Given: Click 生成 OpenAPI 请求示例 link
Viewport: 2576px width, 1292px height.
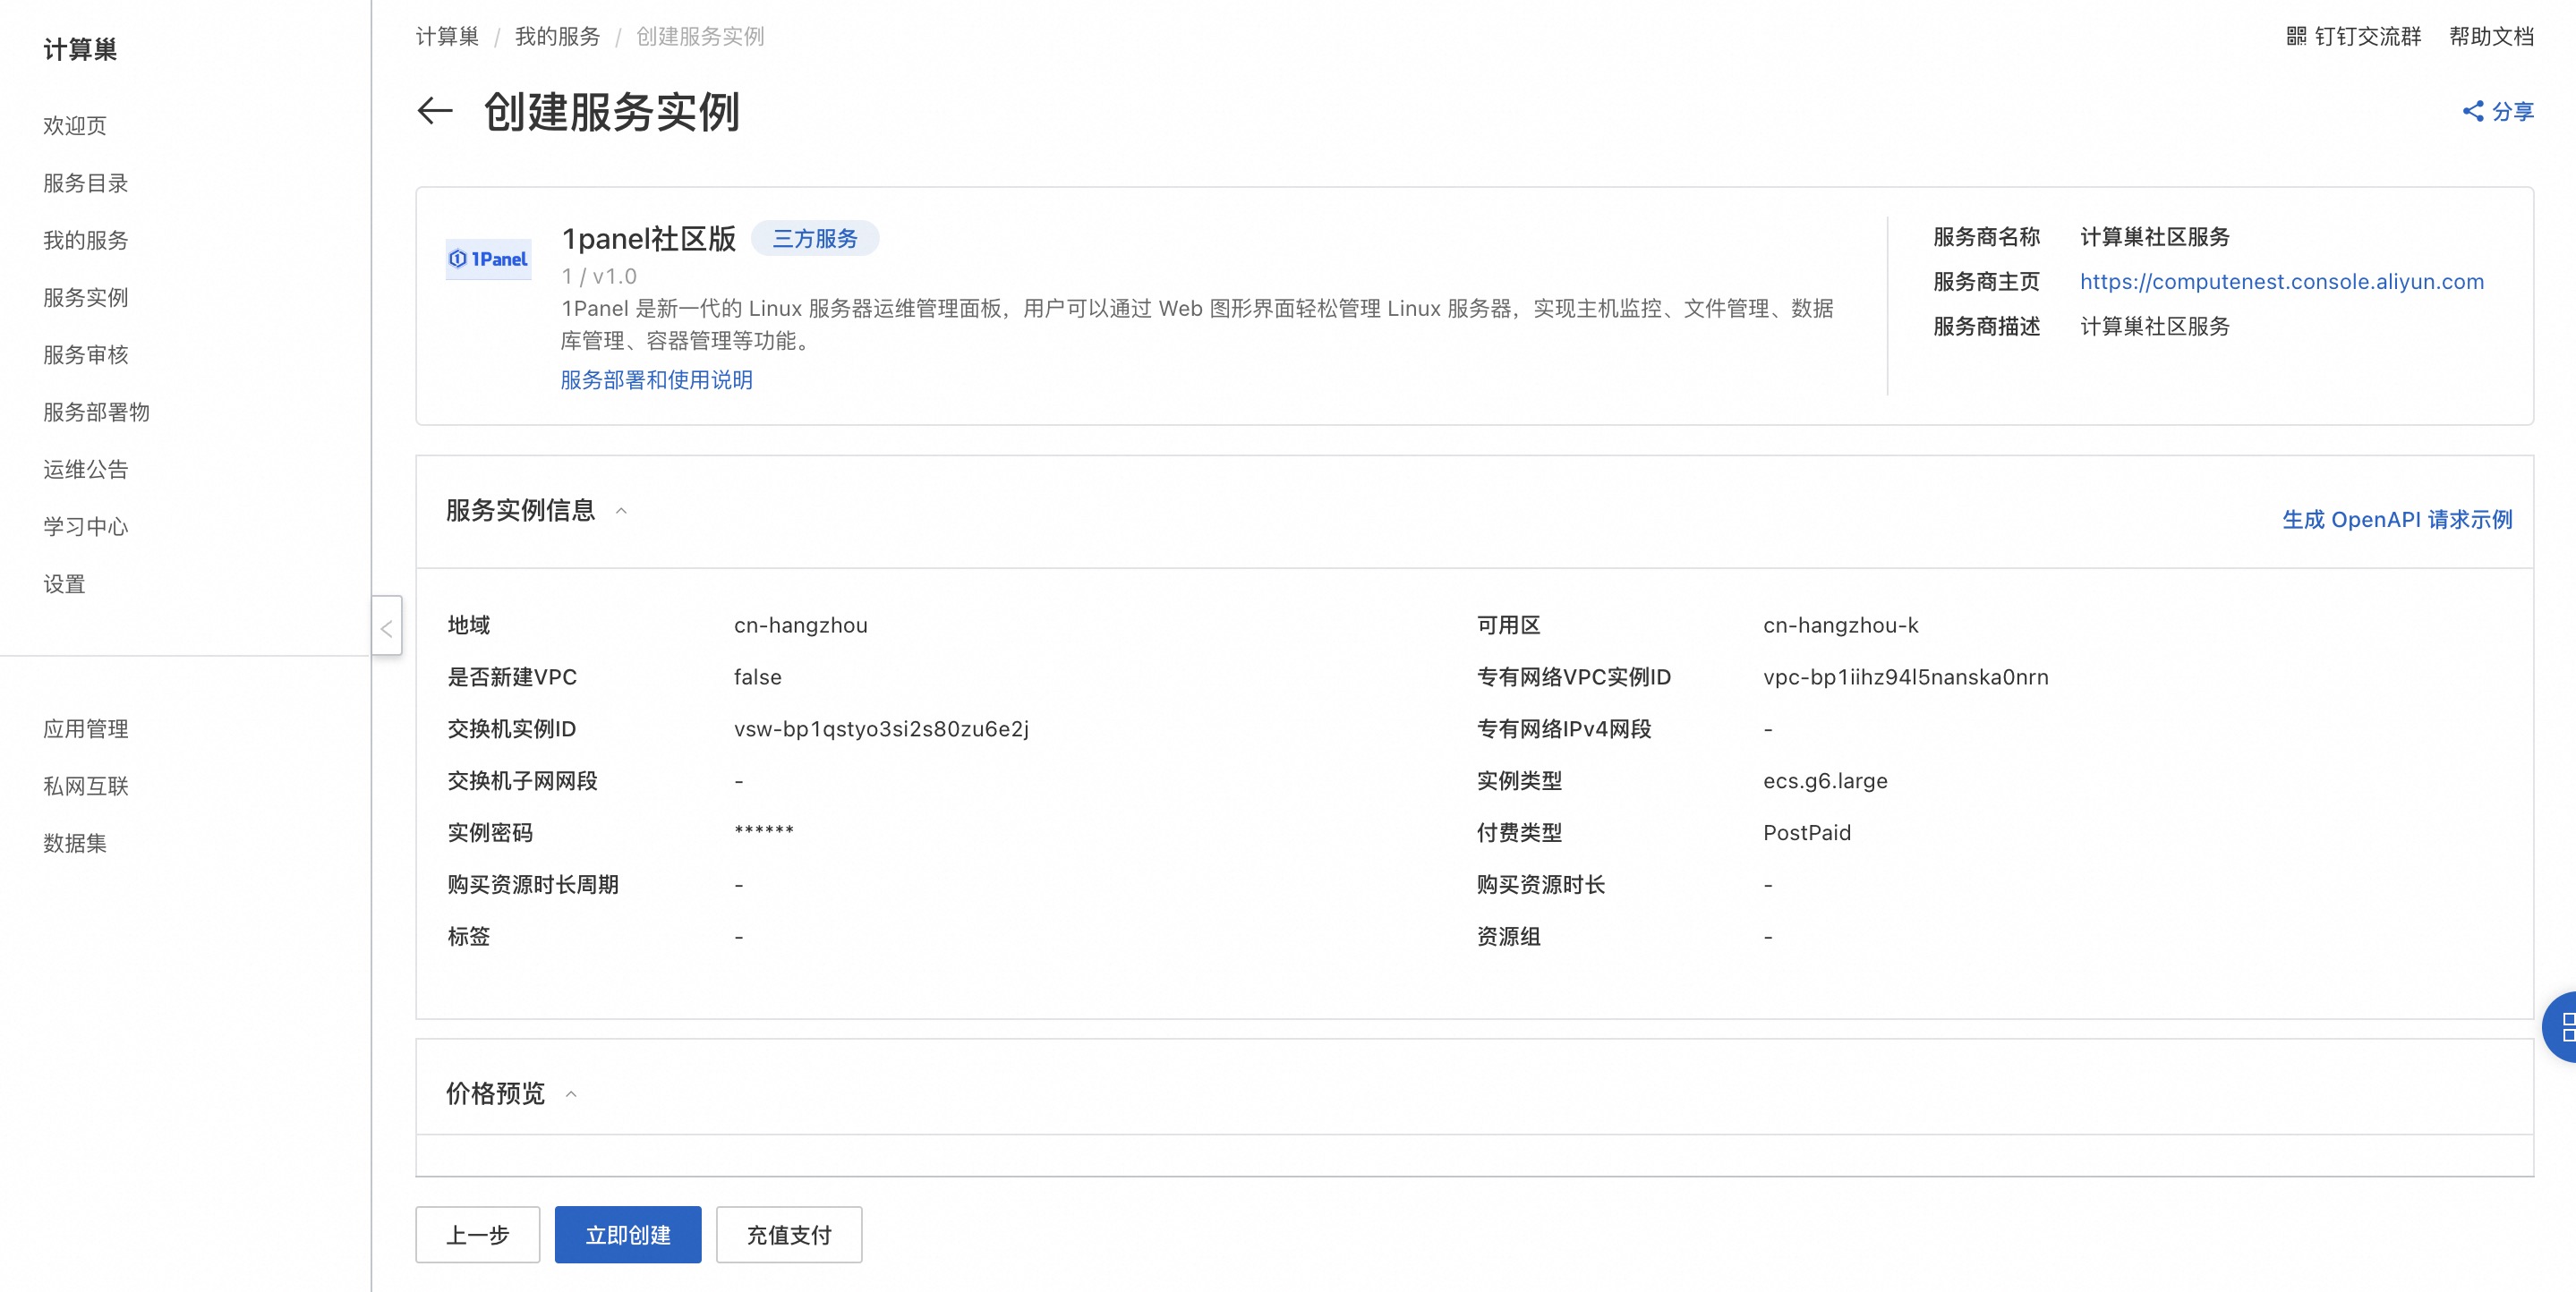Looking at the screenshot, I should coord(2396,519).
